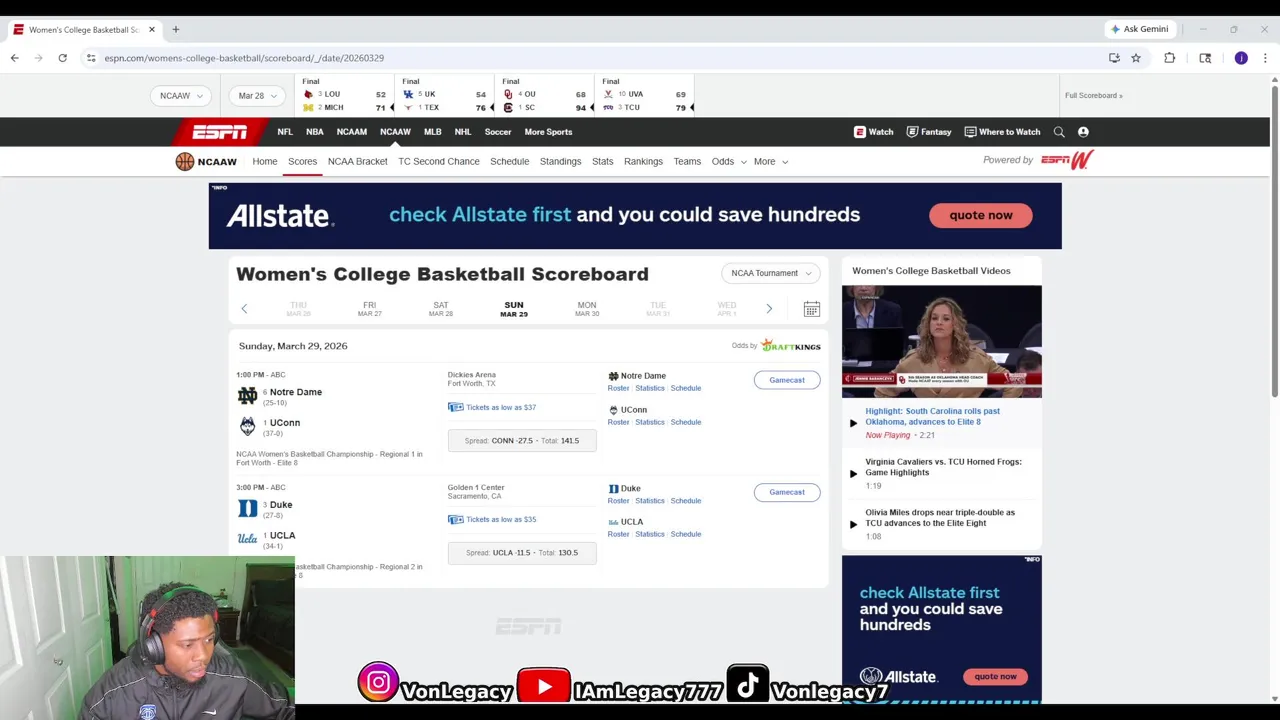Click browser reload button
The width and height of the screenshot is (1280, 720).
click(62, 58)
